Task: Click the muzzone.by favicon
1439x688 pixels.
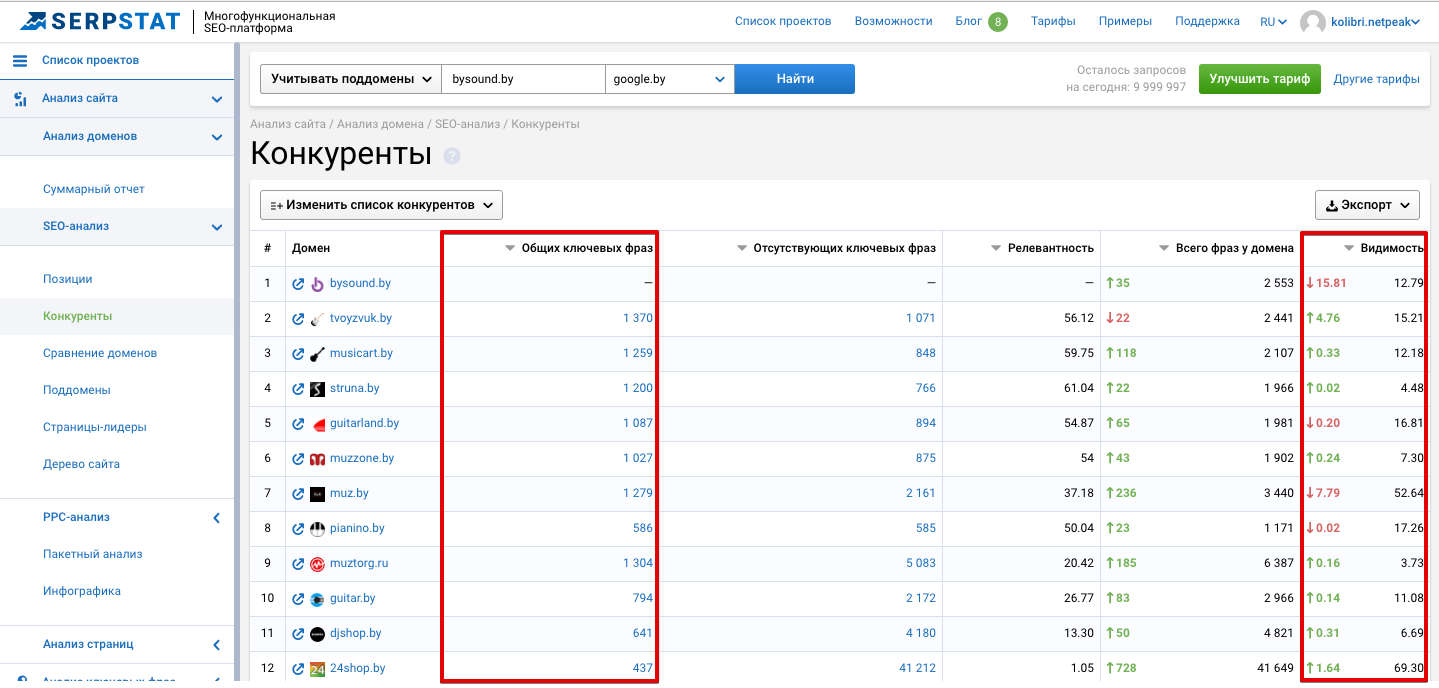Action: (317, 459)
